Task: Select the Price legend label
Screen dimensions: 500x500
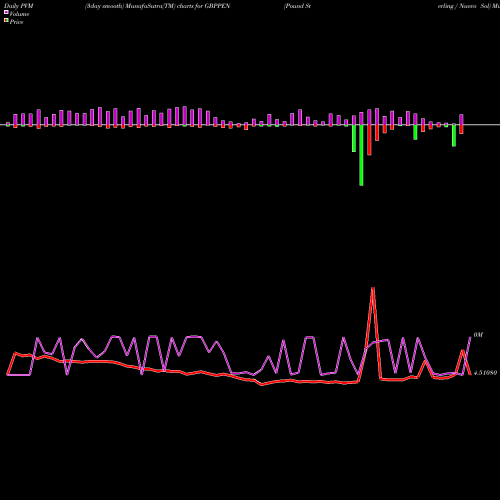Action: tap(16, 22)
